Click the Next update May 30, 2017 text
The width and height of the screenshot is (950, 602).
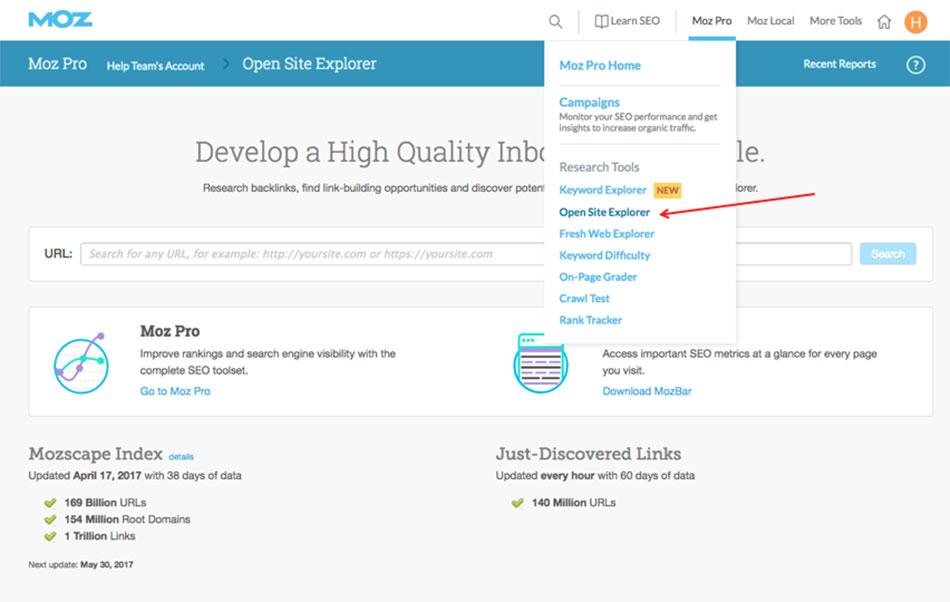point(81,564)
